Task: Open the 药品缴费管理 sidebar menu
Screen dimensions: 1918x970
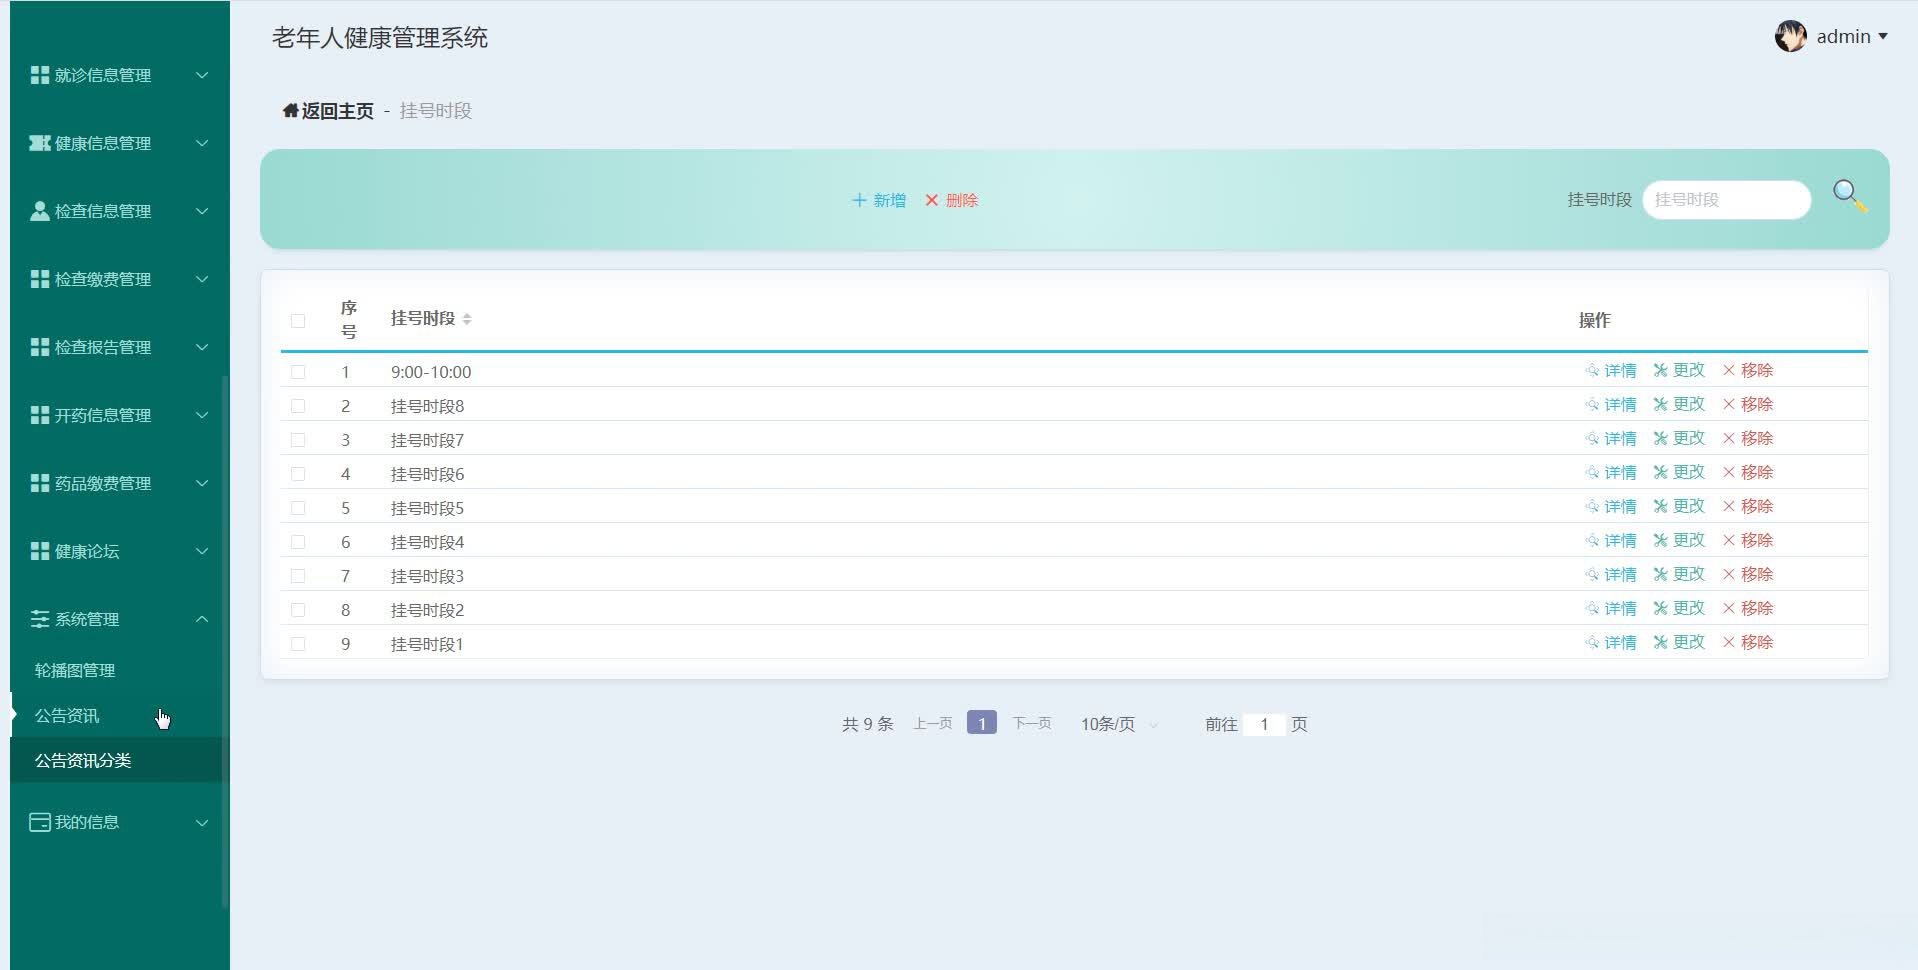Action: 120,483
